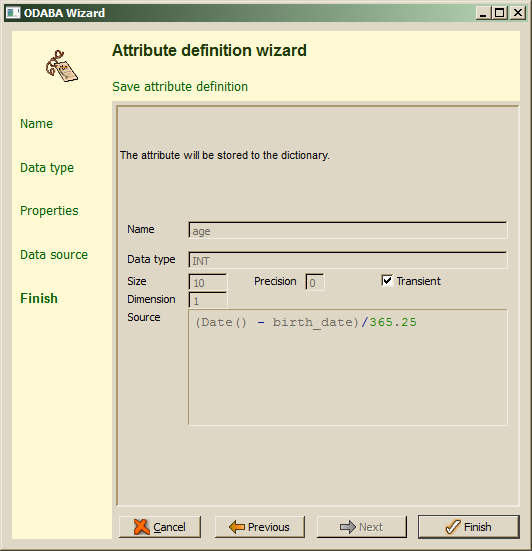This screenshot has height=551, width=532.
Task: Click the gray Next arrow icon
Action: 348,527
